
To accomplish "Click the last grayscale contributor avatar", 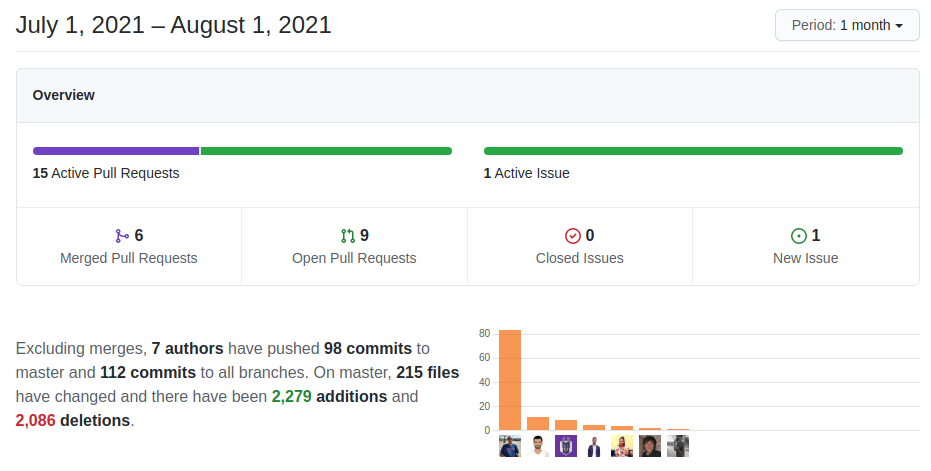I will [678, 446].
